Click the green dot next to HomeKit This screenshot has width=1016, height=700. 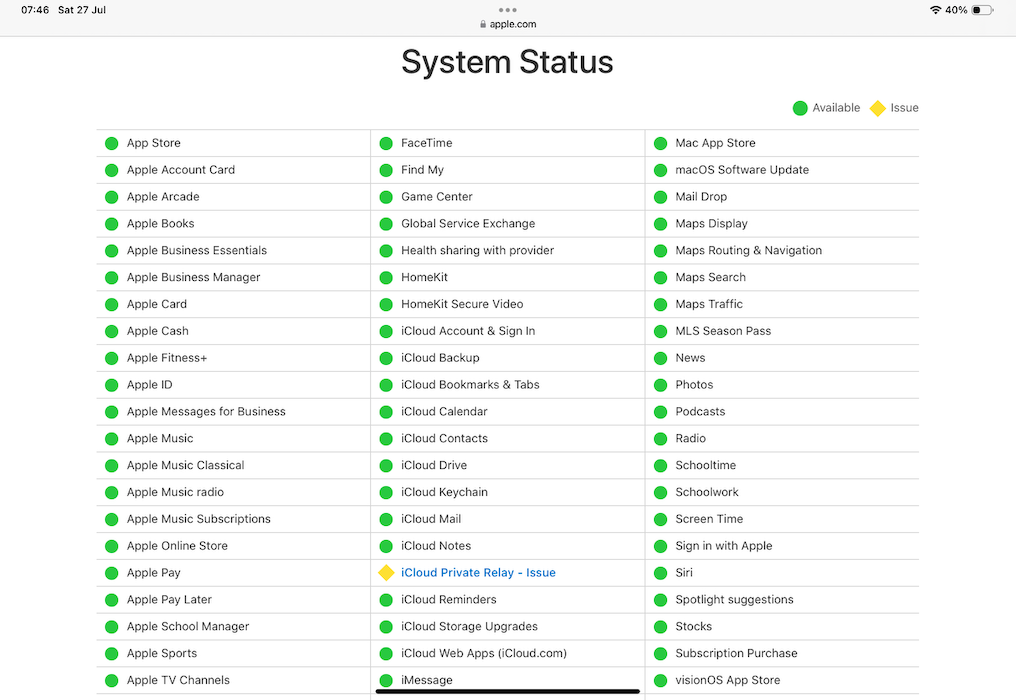coord(386,277)
